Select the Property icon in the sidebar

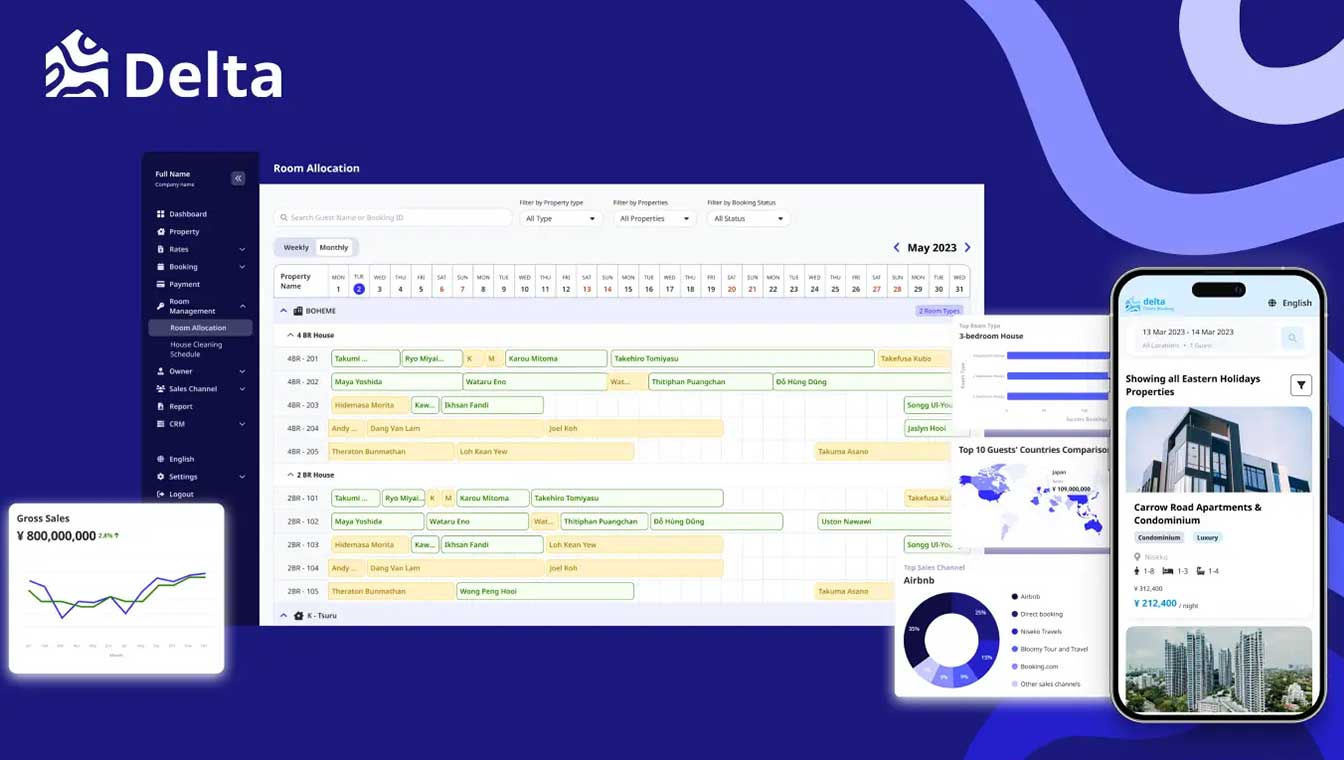click(x=160, y=232)
